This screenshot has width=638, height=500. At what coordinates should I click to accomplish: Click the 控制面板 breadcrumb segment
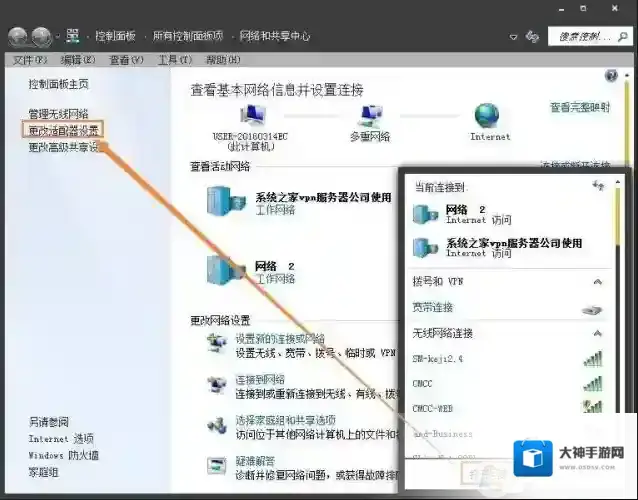pyautogui.click(x=115, y=36)
